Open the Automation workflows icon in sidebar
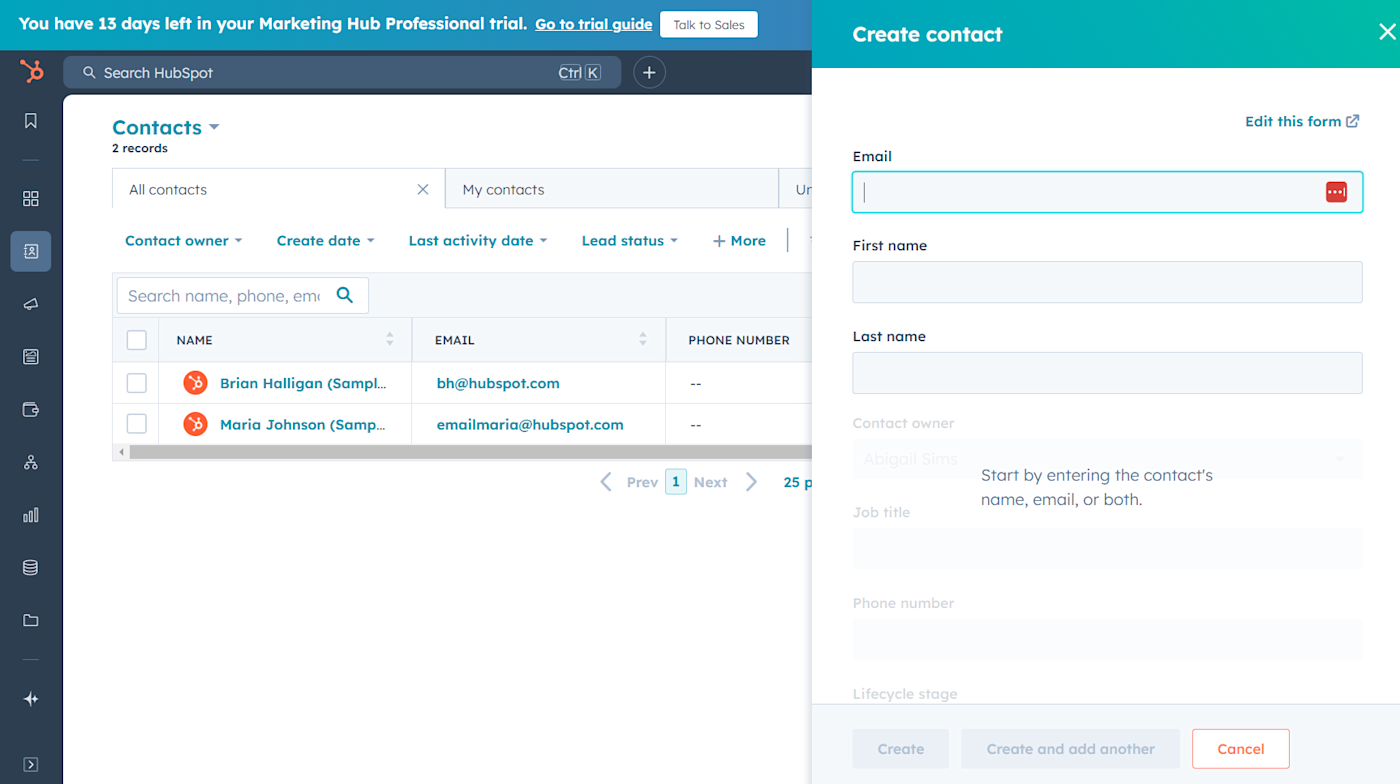This screenshot has width=1400, height=784. (x=31, y=462)
